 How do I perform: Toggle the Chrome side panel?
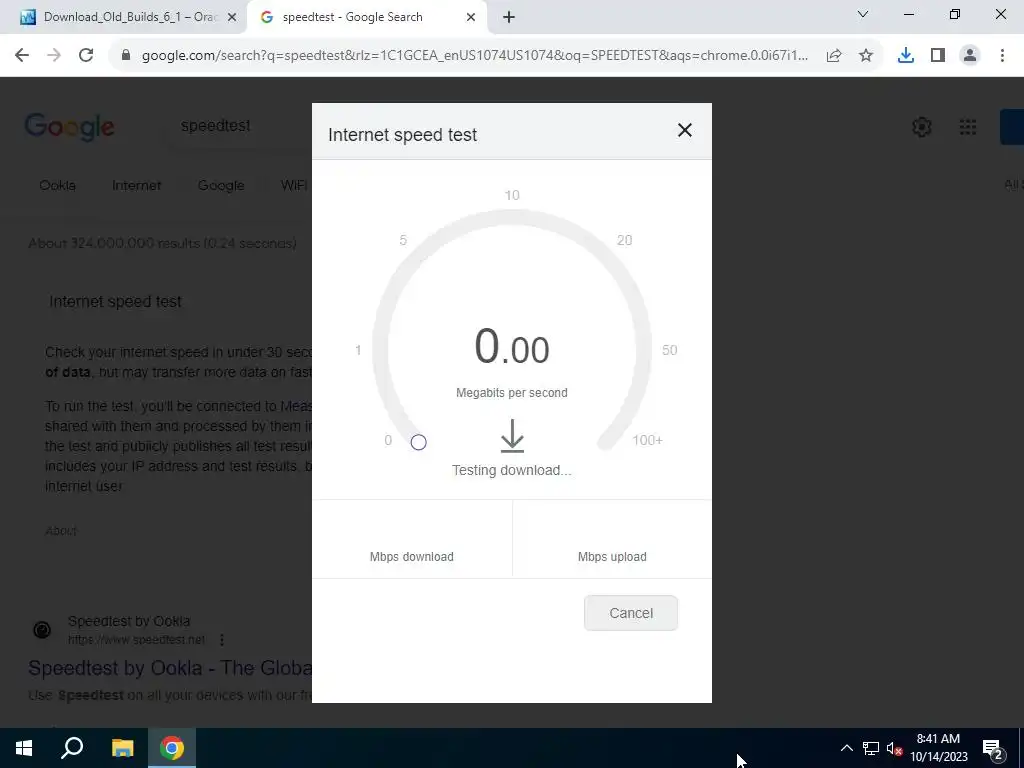pos(938,56)
